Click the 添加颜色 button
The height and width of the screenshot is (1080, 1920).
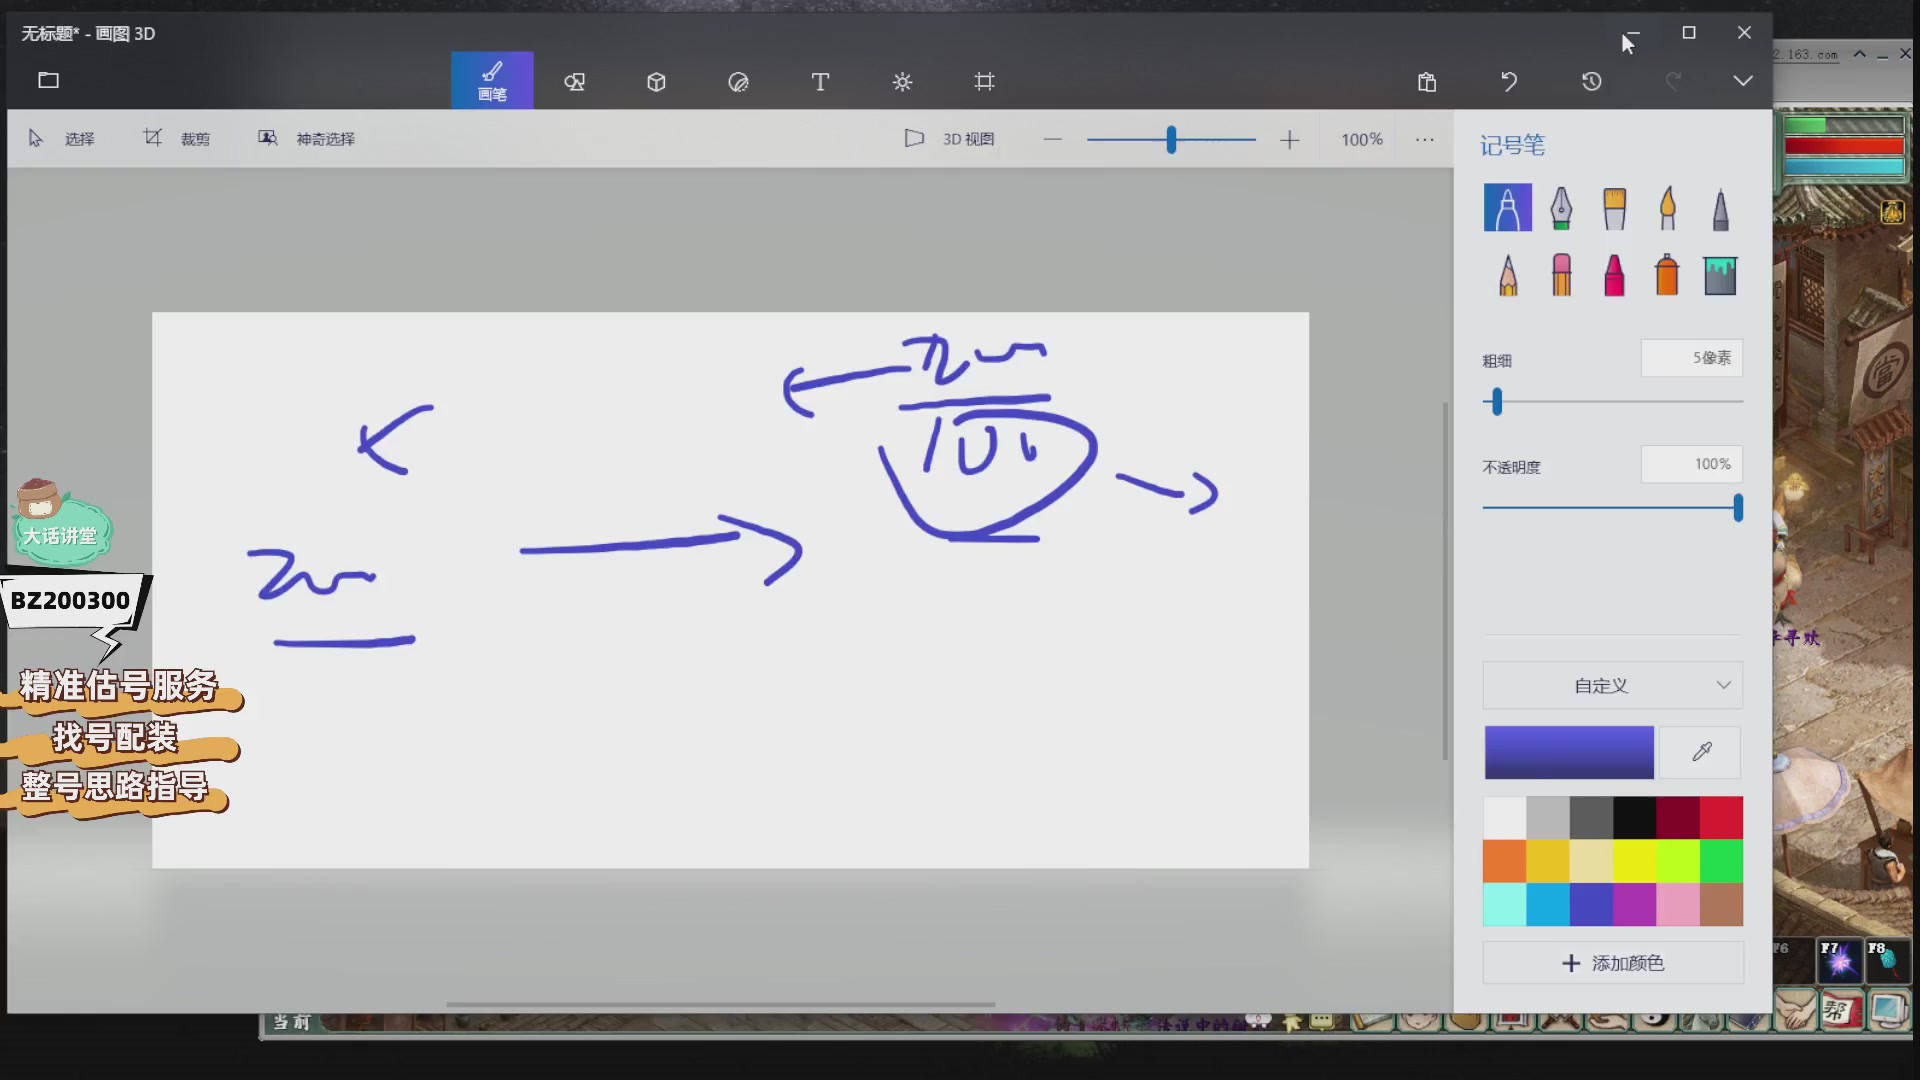(1611, 961)
